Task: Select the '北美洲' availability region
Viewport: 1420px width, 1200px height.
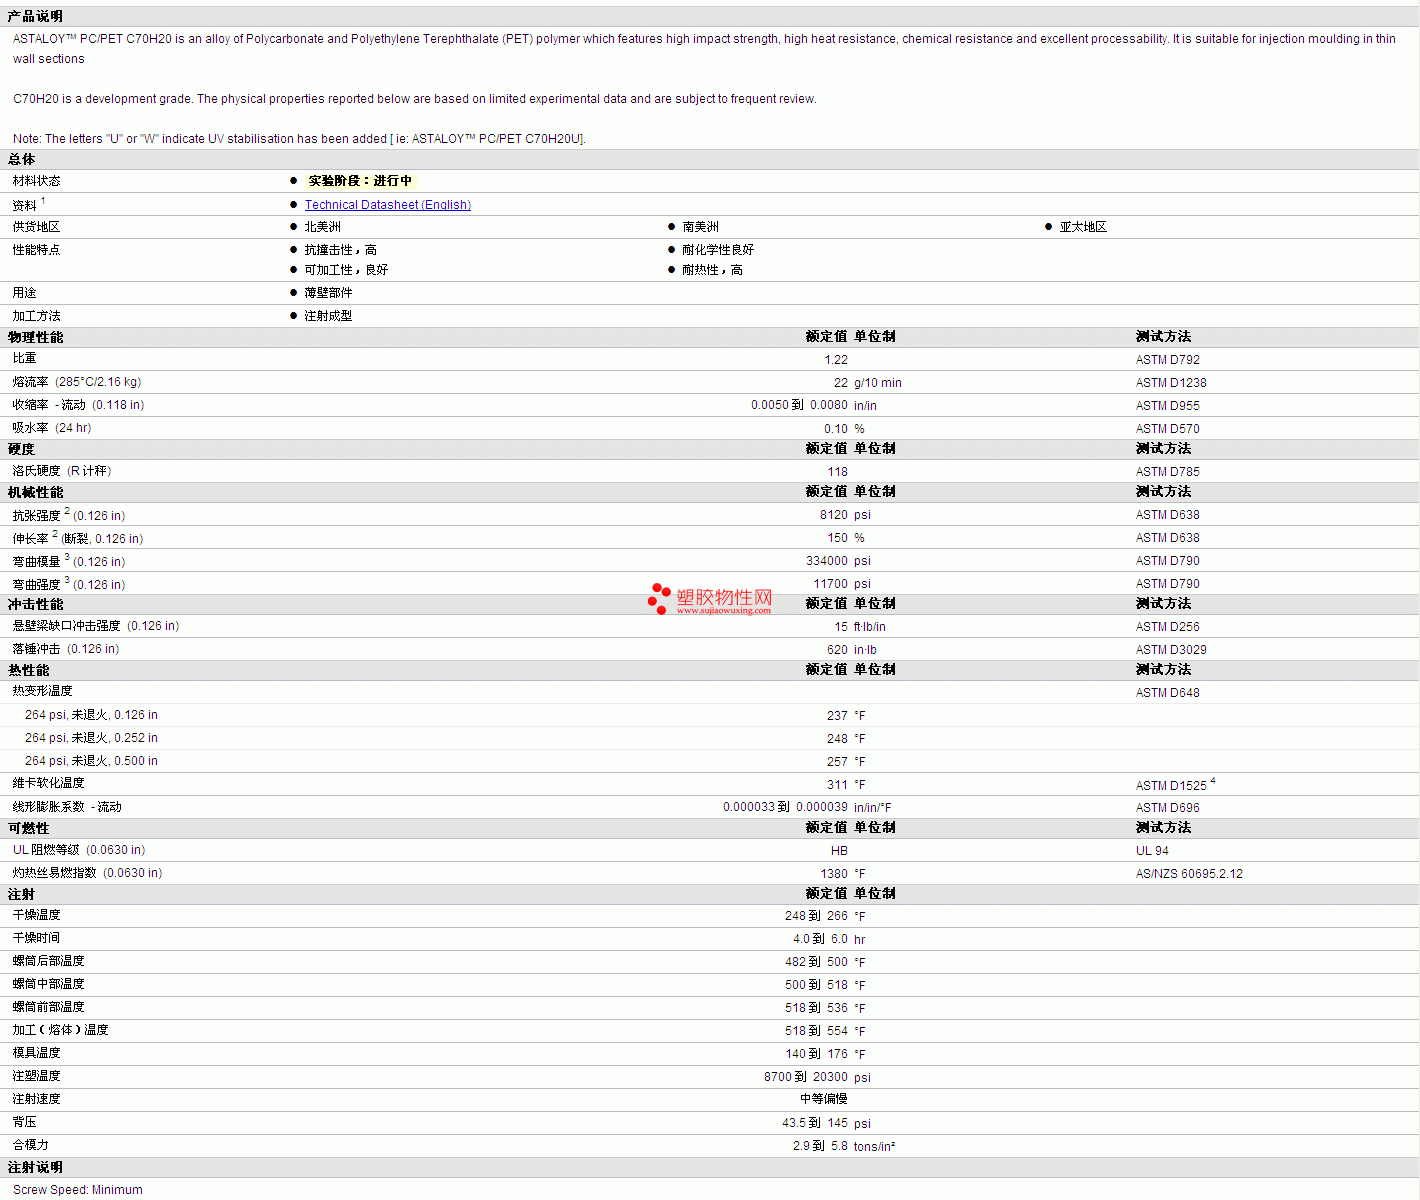Action: (323, 227)
